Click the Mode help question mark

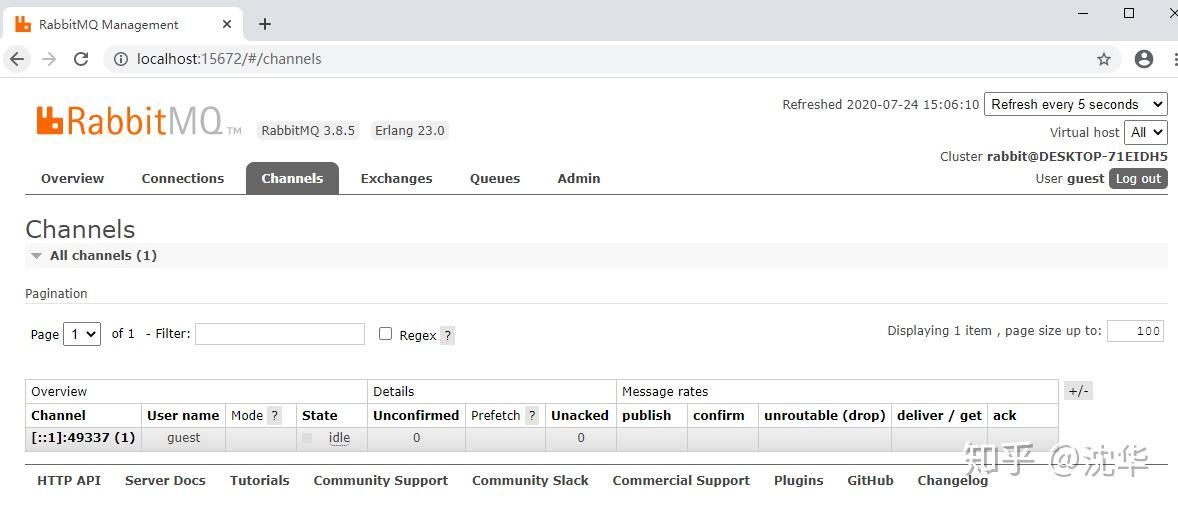click(275, 415)
